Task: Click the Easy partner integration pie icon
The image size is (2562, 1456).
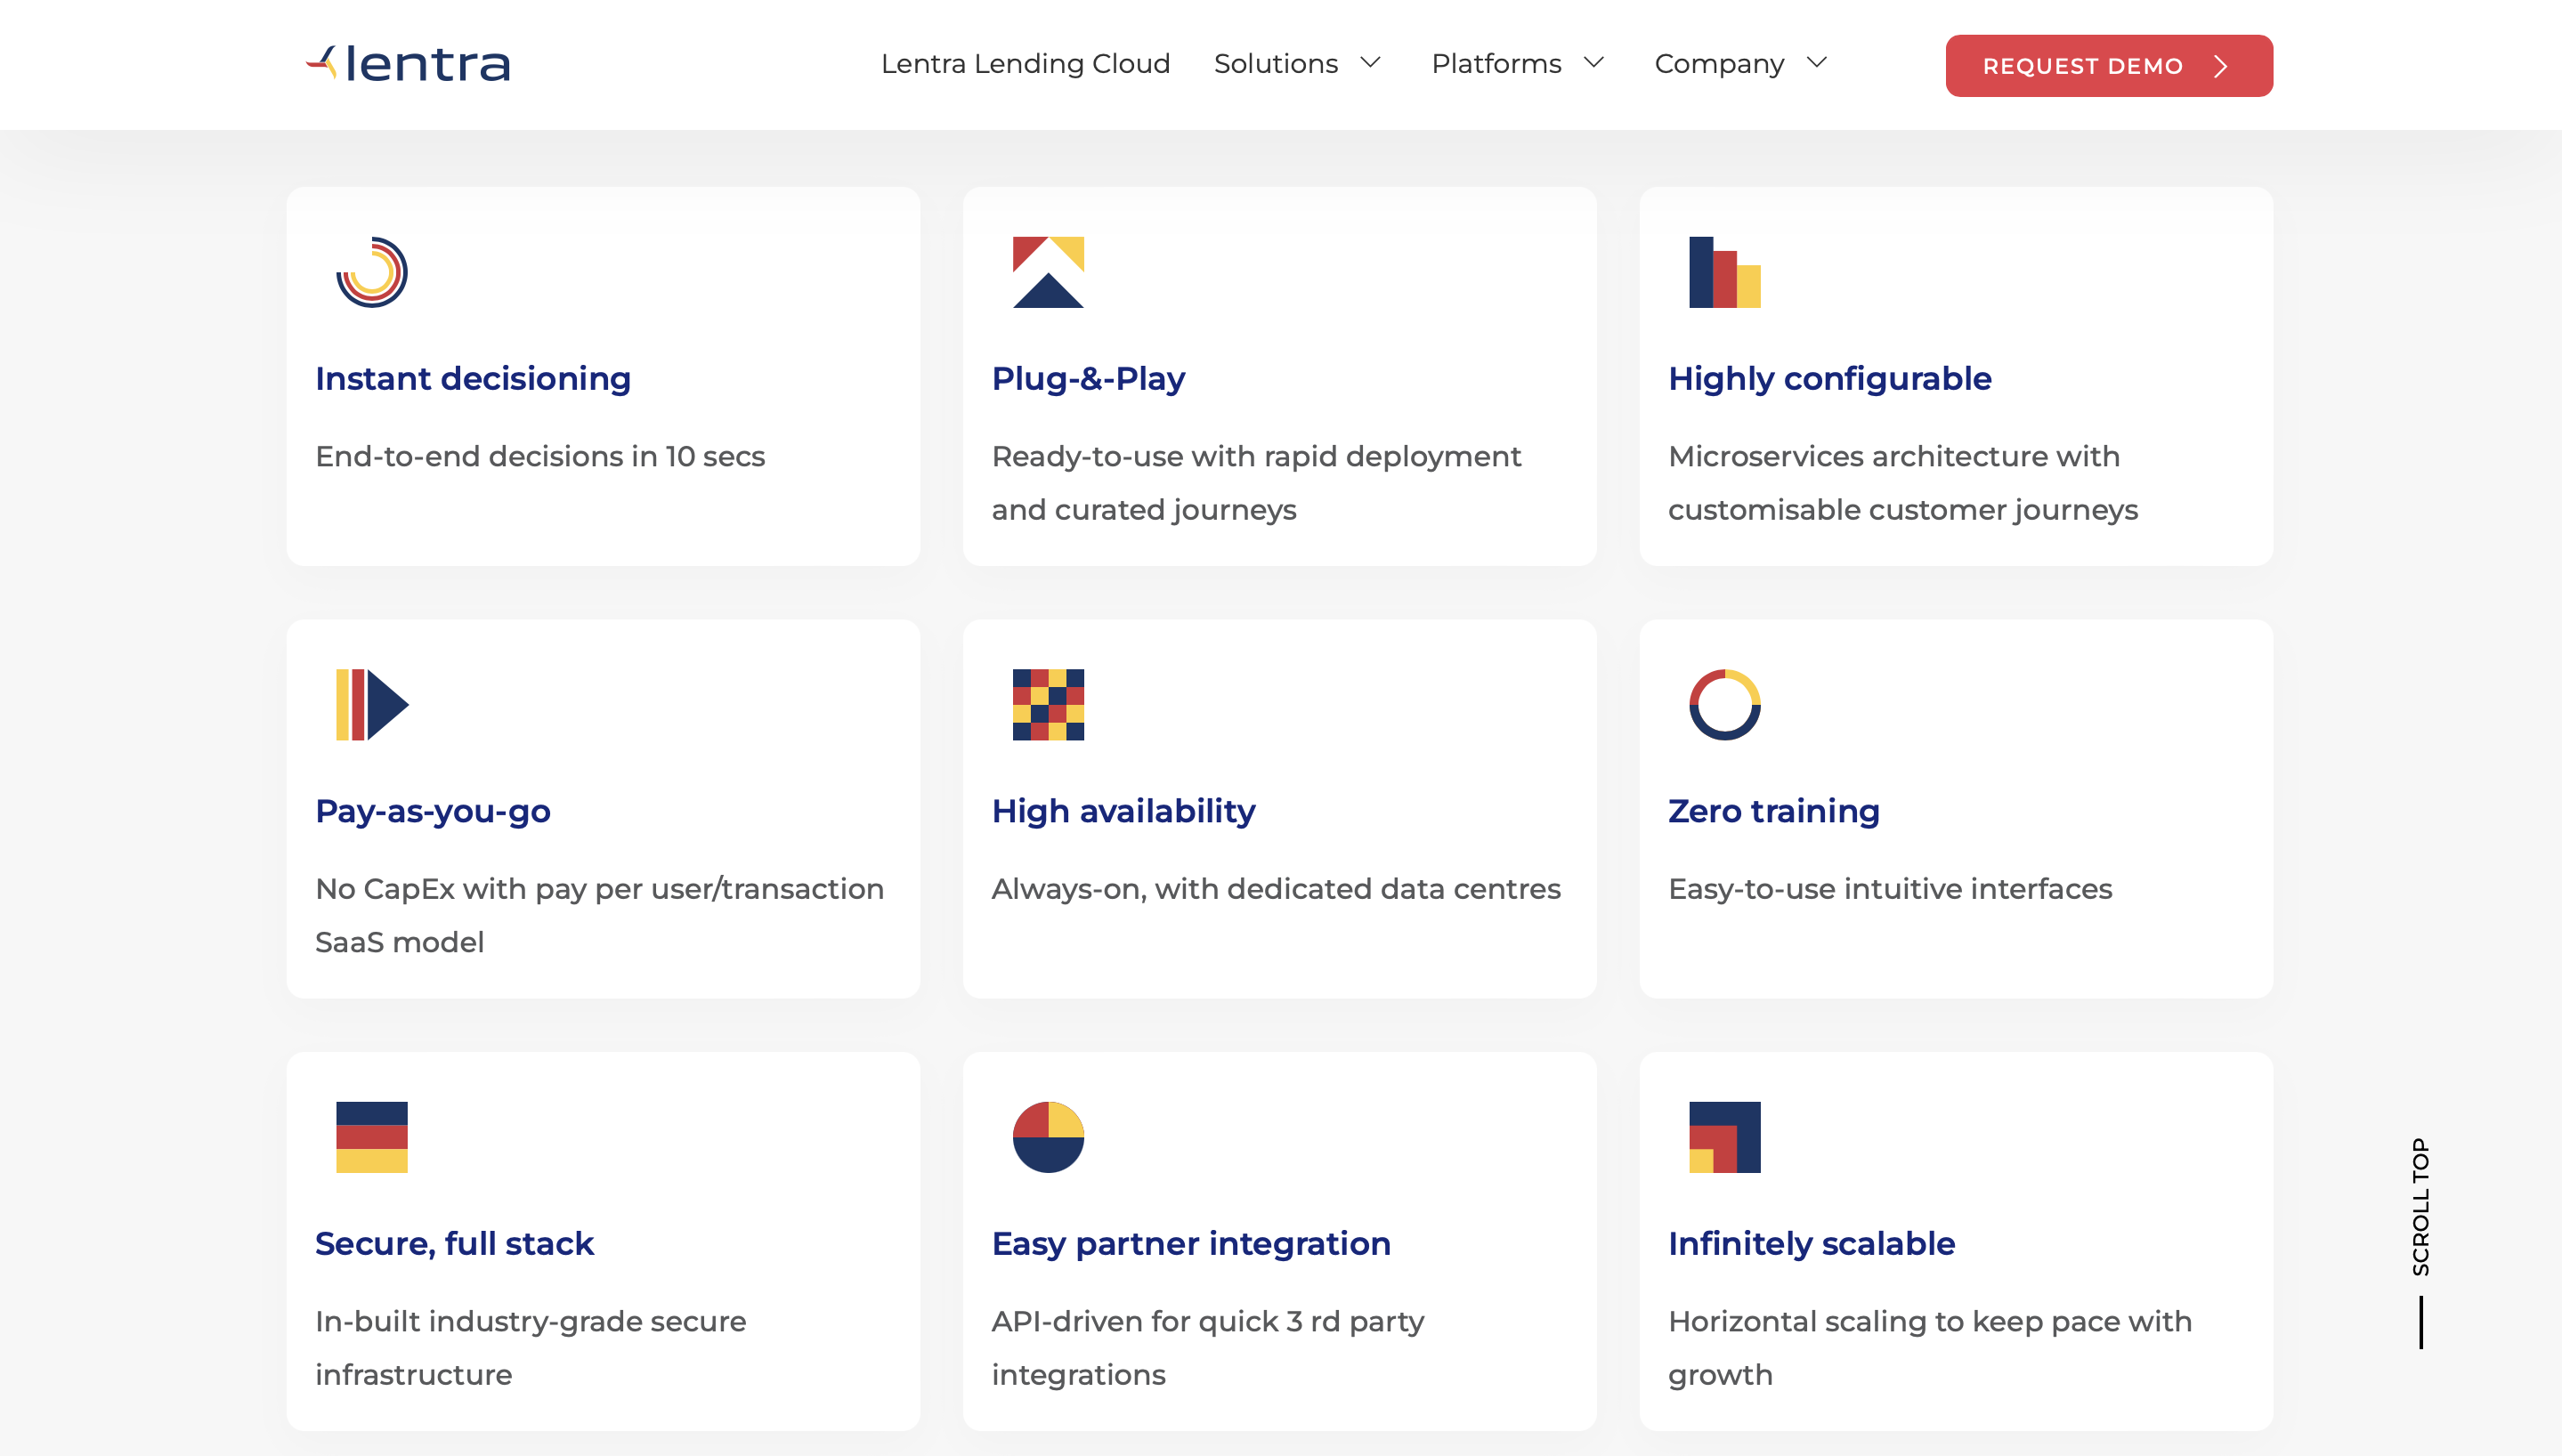Action: point(1048,1137)
